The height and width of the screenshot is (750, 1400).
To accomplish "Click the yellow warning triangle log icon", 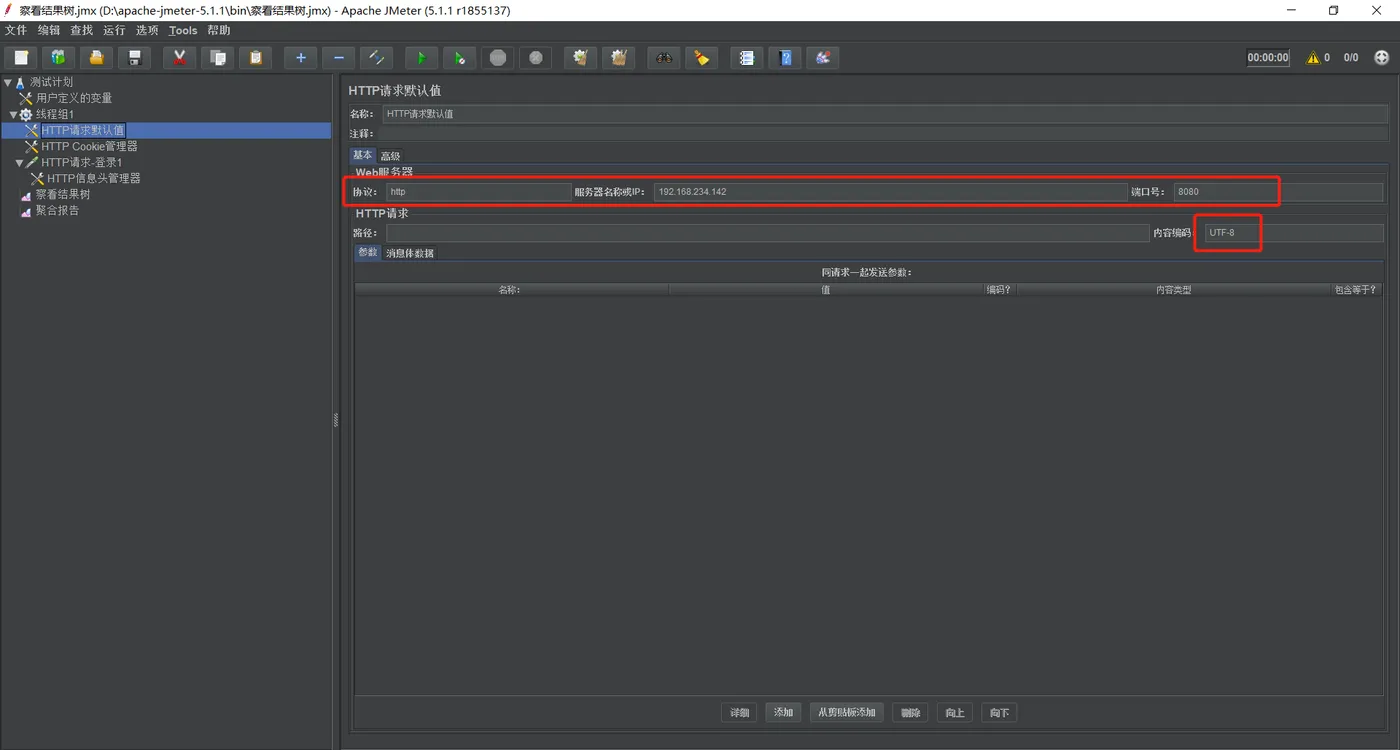I will pos(1313,58).
